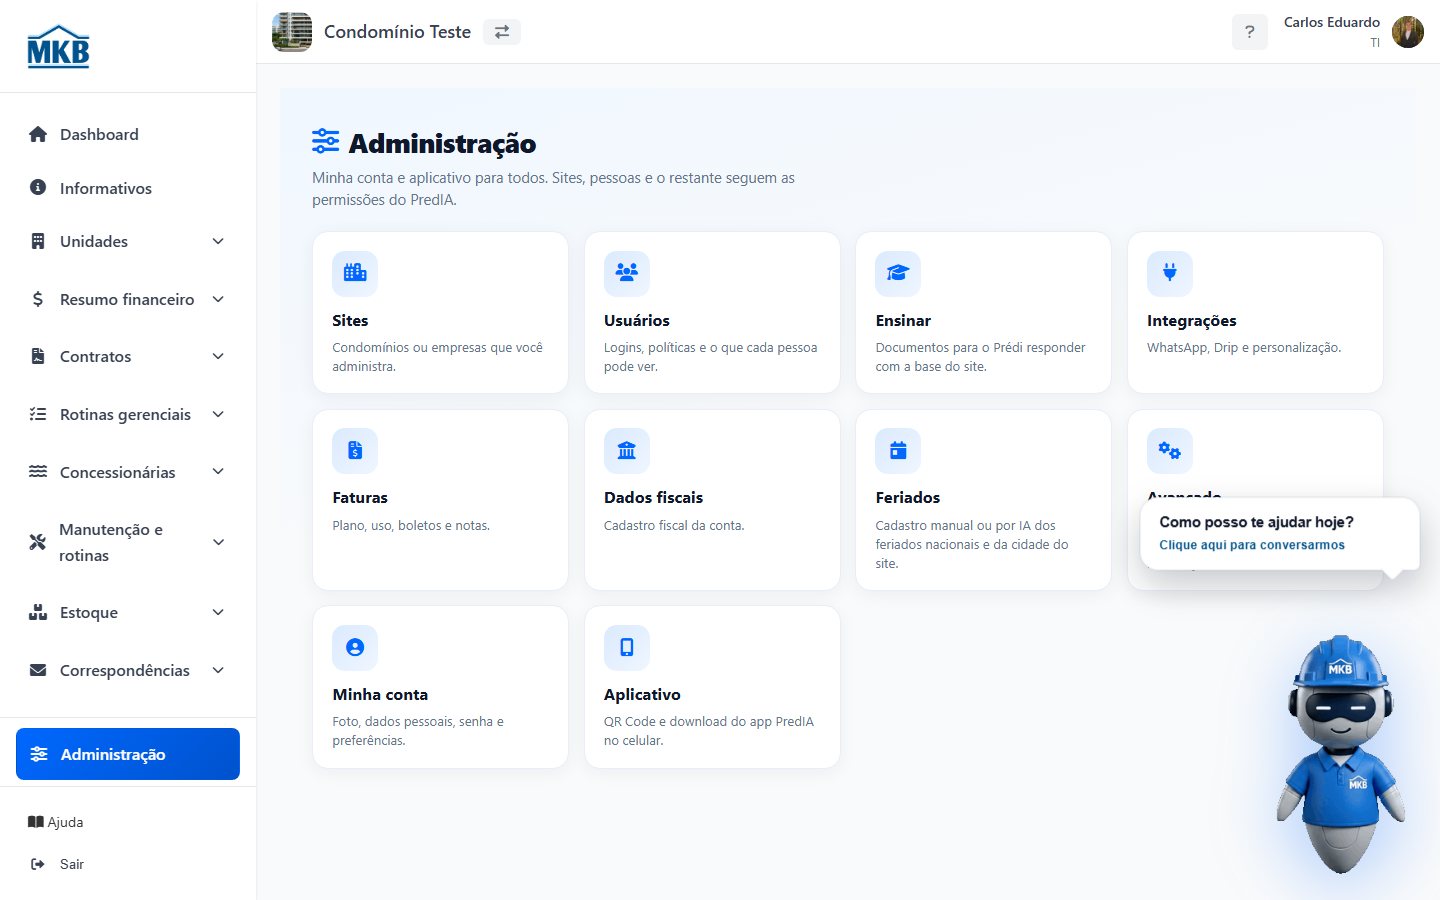This screenshot has height=900, width=1440.
Task: Open the Ensinar card title
Action: [x=903, y=321]
